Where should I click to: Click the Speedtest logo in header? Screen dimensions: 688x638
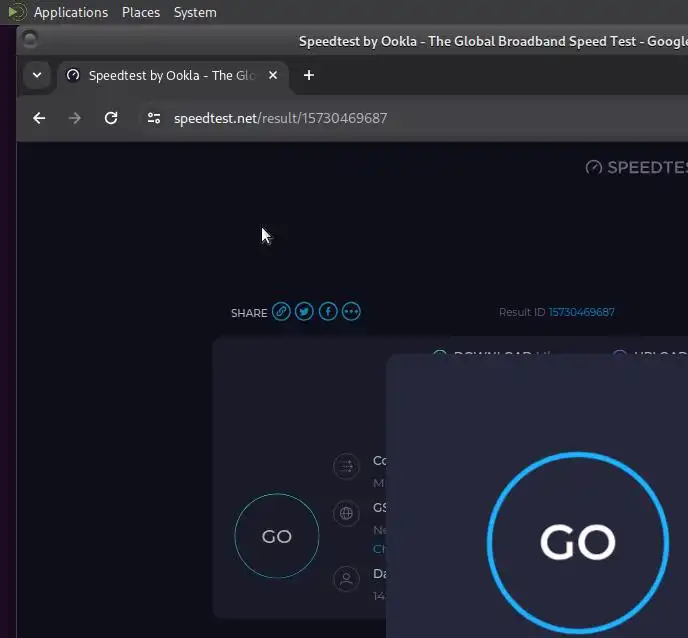pos(636,167)
